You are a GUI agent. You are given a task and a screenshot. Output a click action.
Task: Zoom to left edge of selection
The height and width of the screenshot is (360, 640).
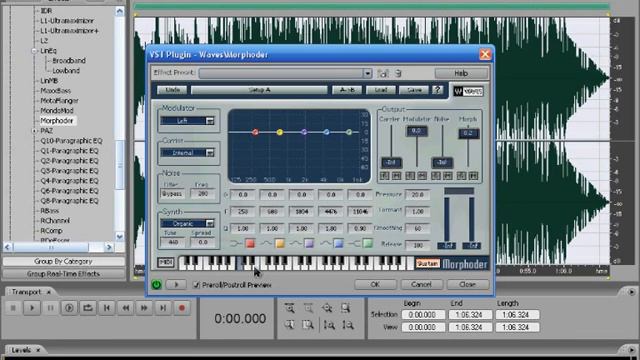pyautogui.click(x=289, y=325)
